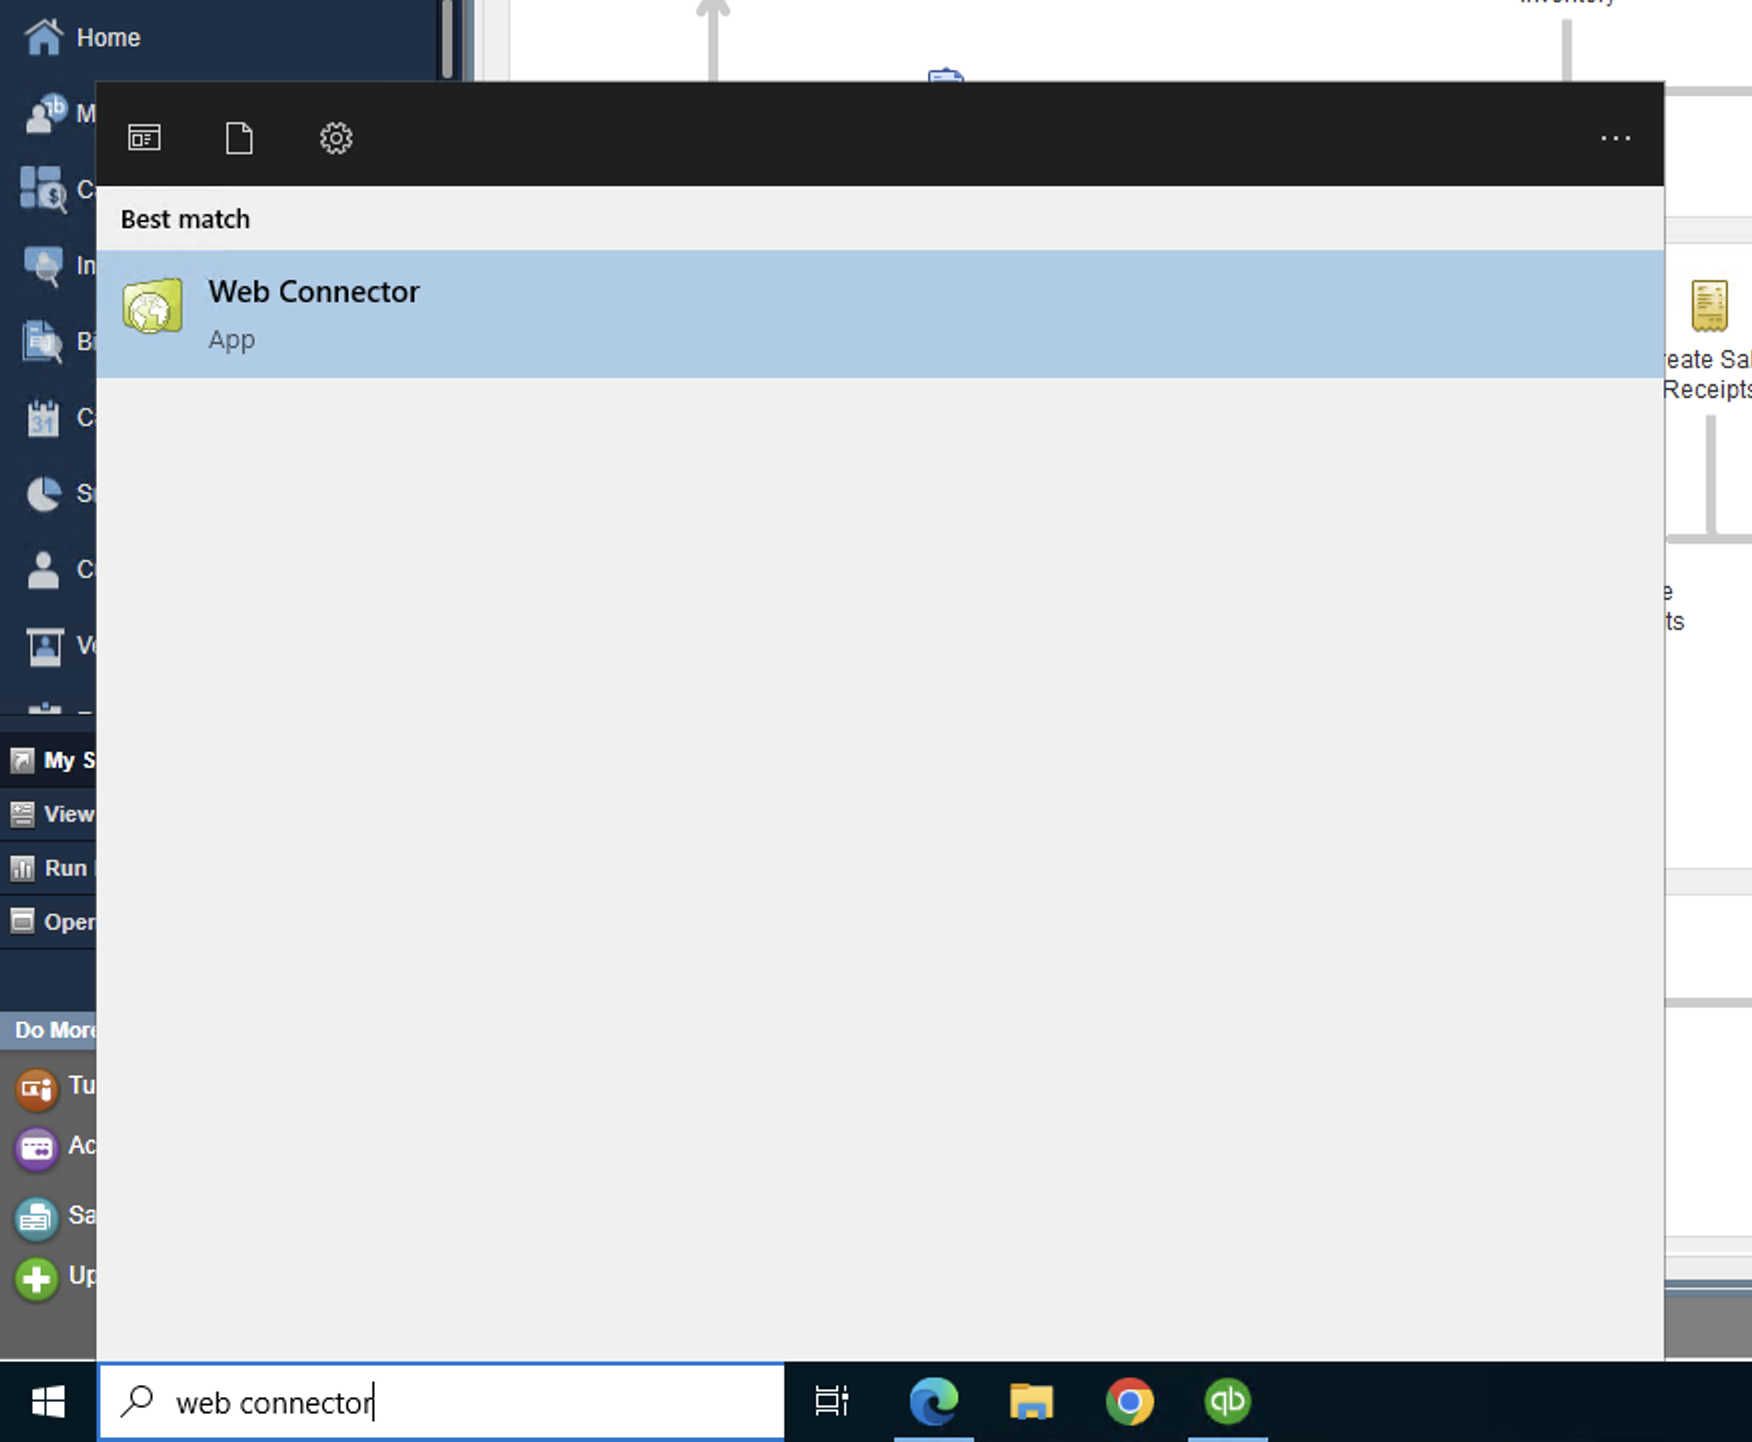Launch Google Chrome from taskbar

[1129, 1401]
